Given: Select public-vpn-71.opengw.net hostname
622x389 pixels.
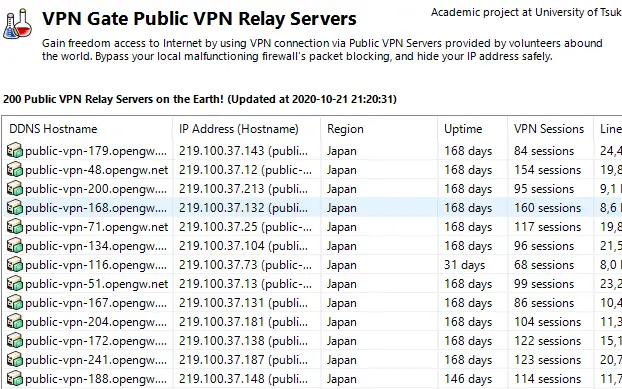Looking at the screenshot, I should (x=97, y=227).
